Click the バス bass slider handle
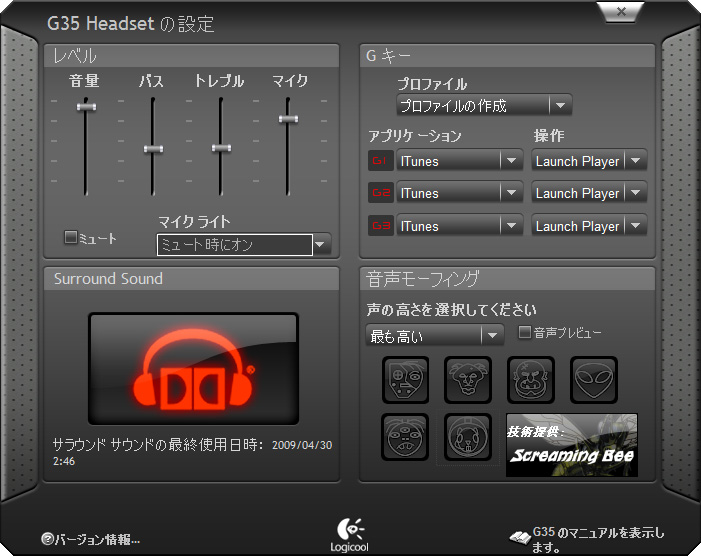This screenshot has width=701, height=556. [153, 149]
